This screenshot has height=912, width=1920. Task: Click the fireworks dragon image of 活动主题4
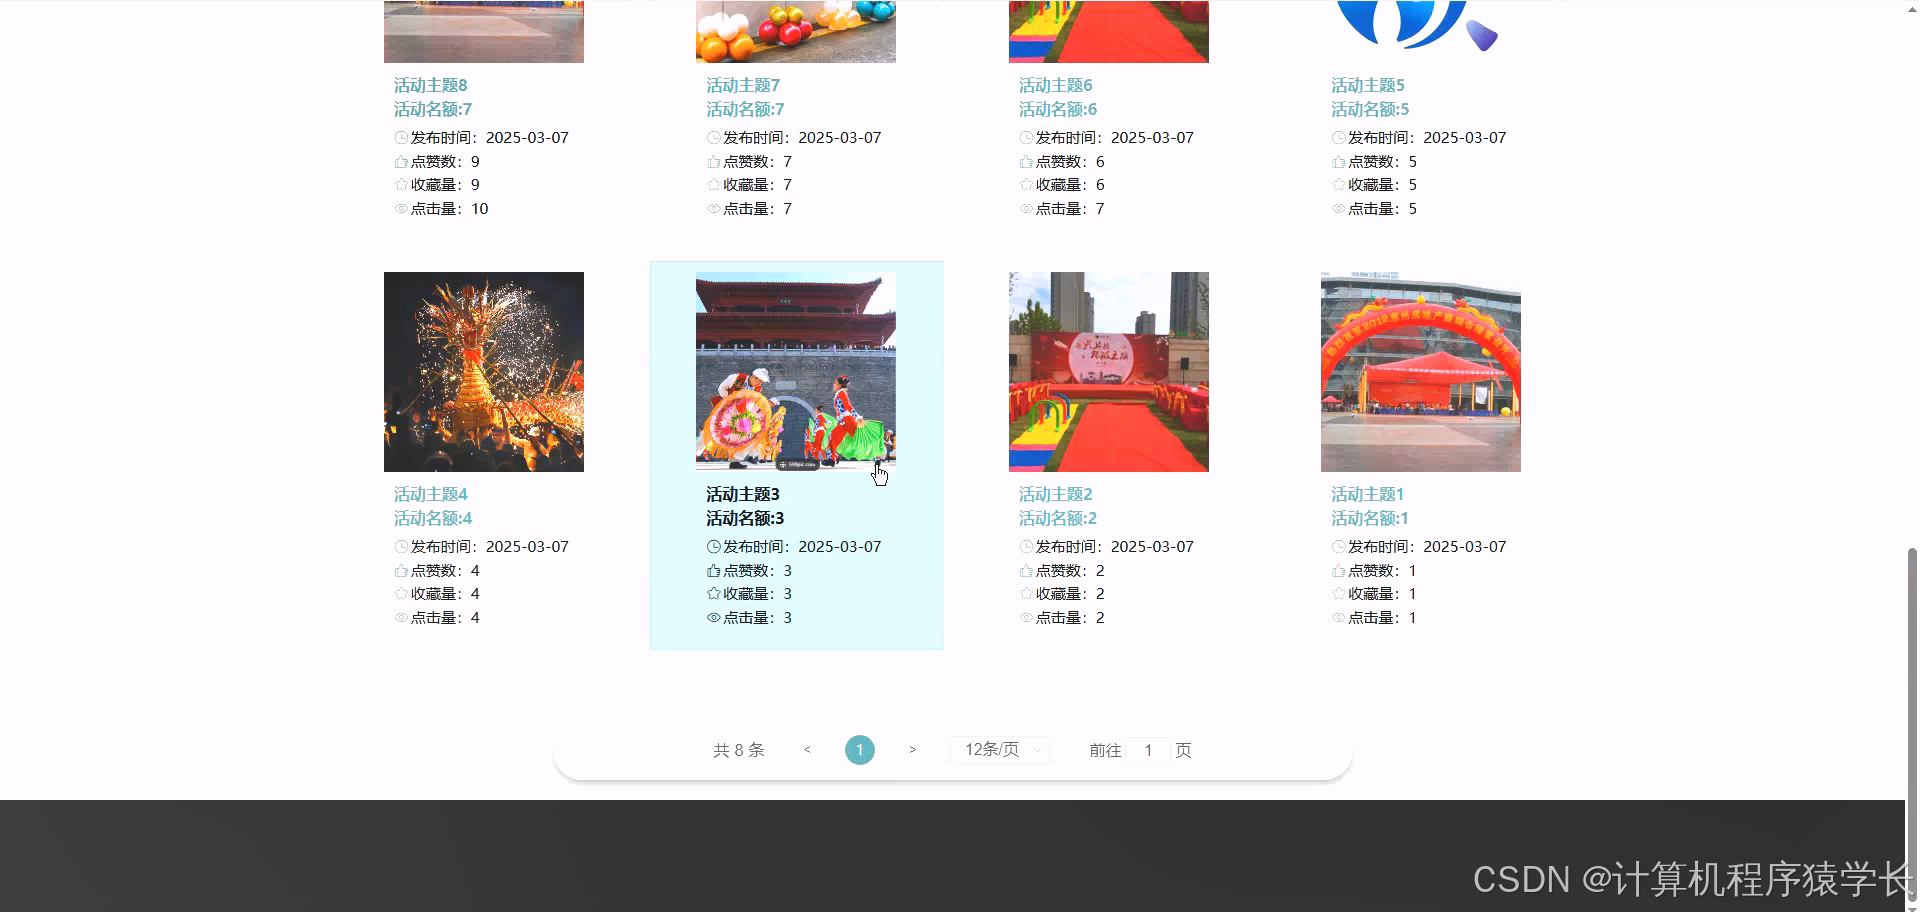point(484,372)
